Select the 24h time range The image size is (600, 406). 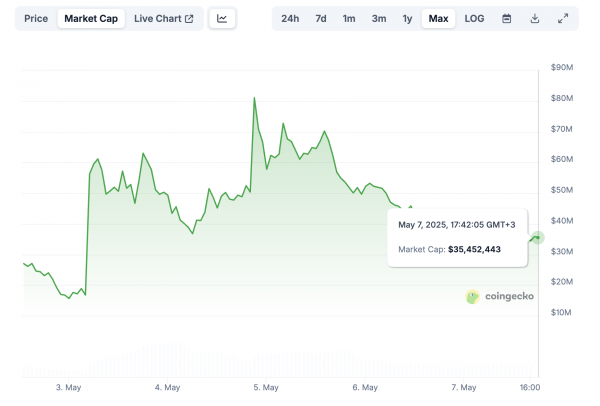[290, 18]
